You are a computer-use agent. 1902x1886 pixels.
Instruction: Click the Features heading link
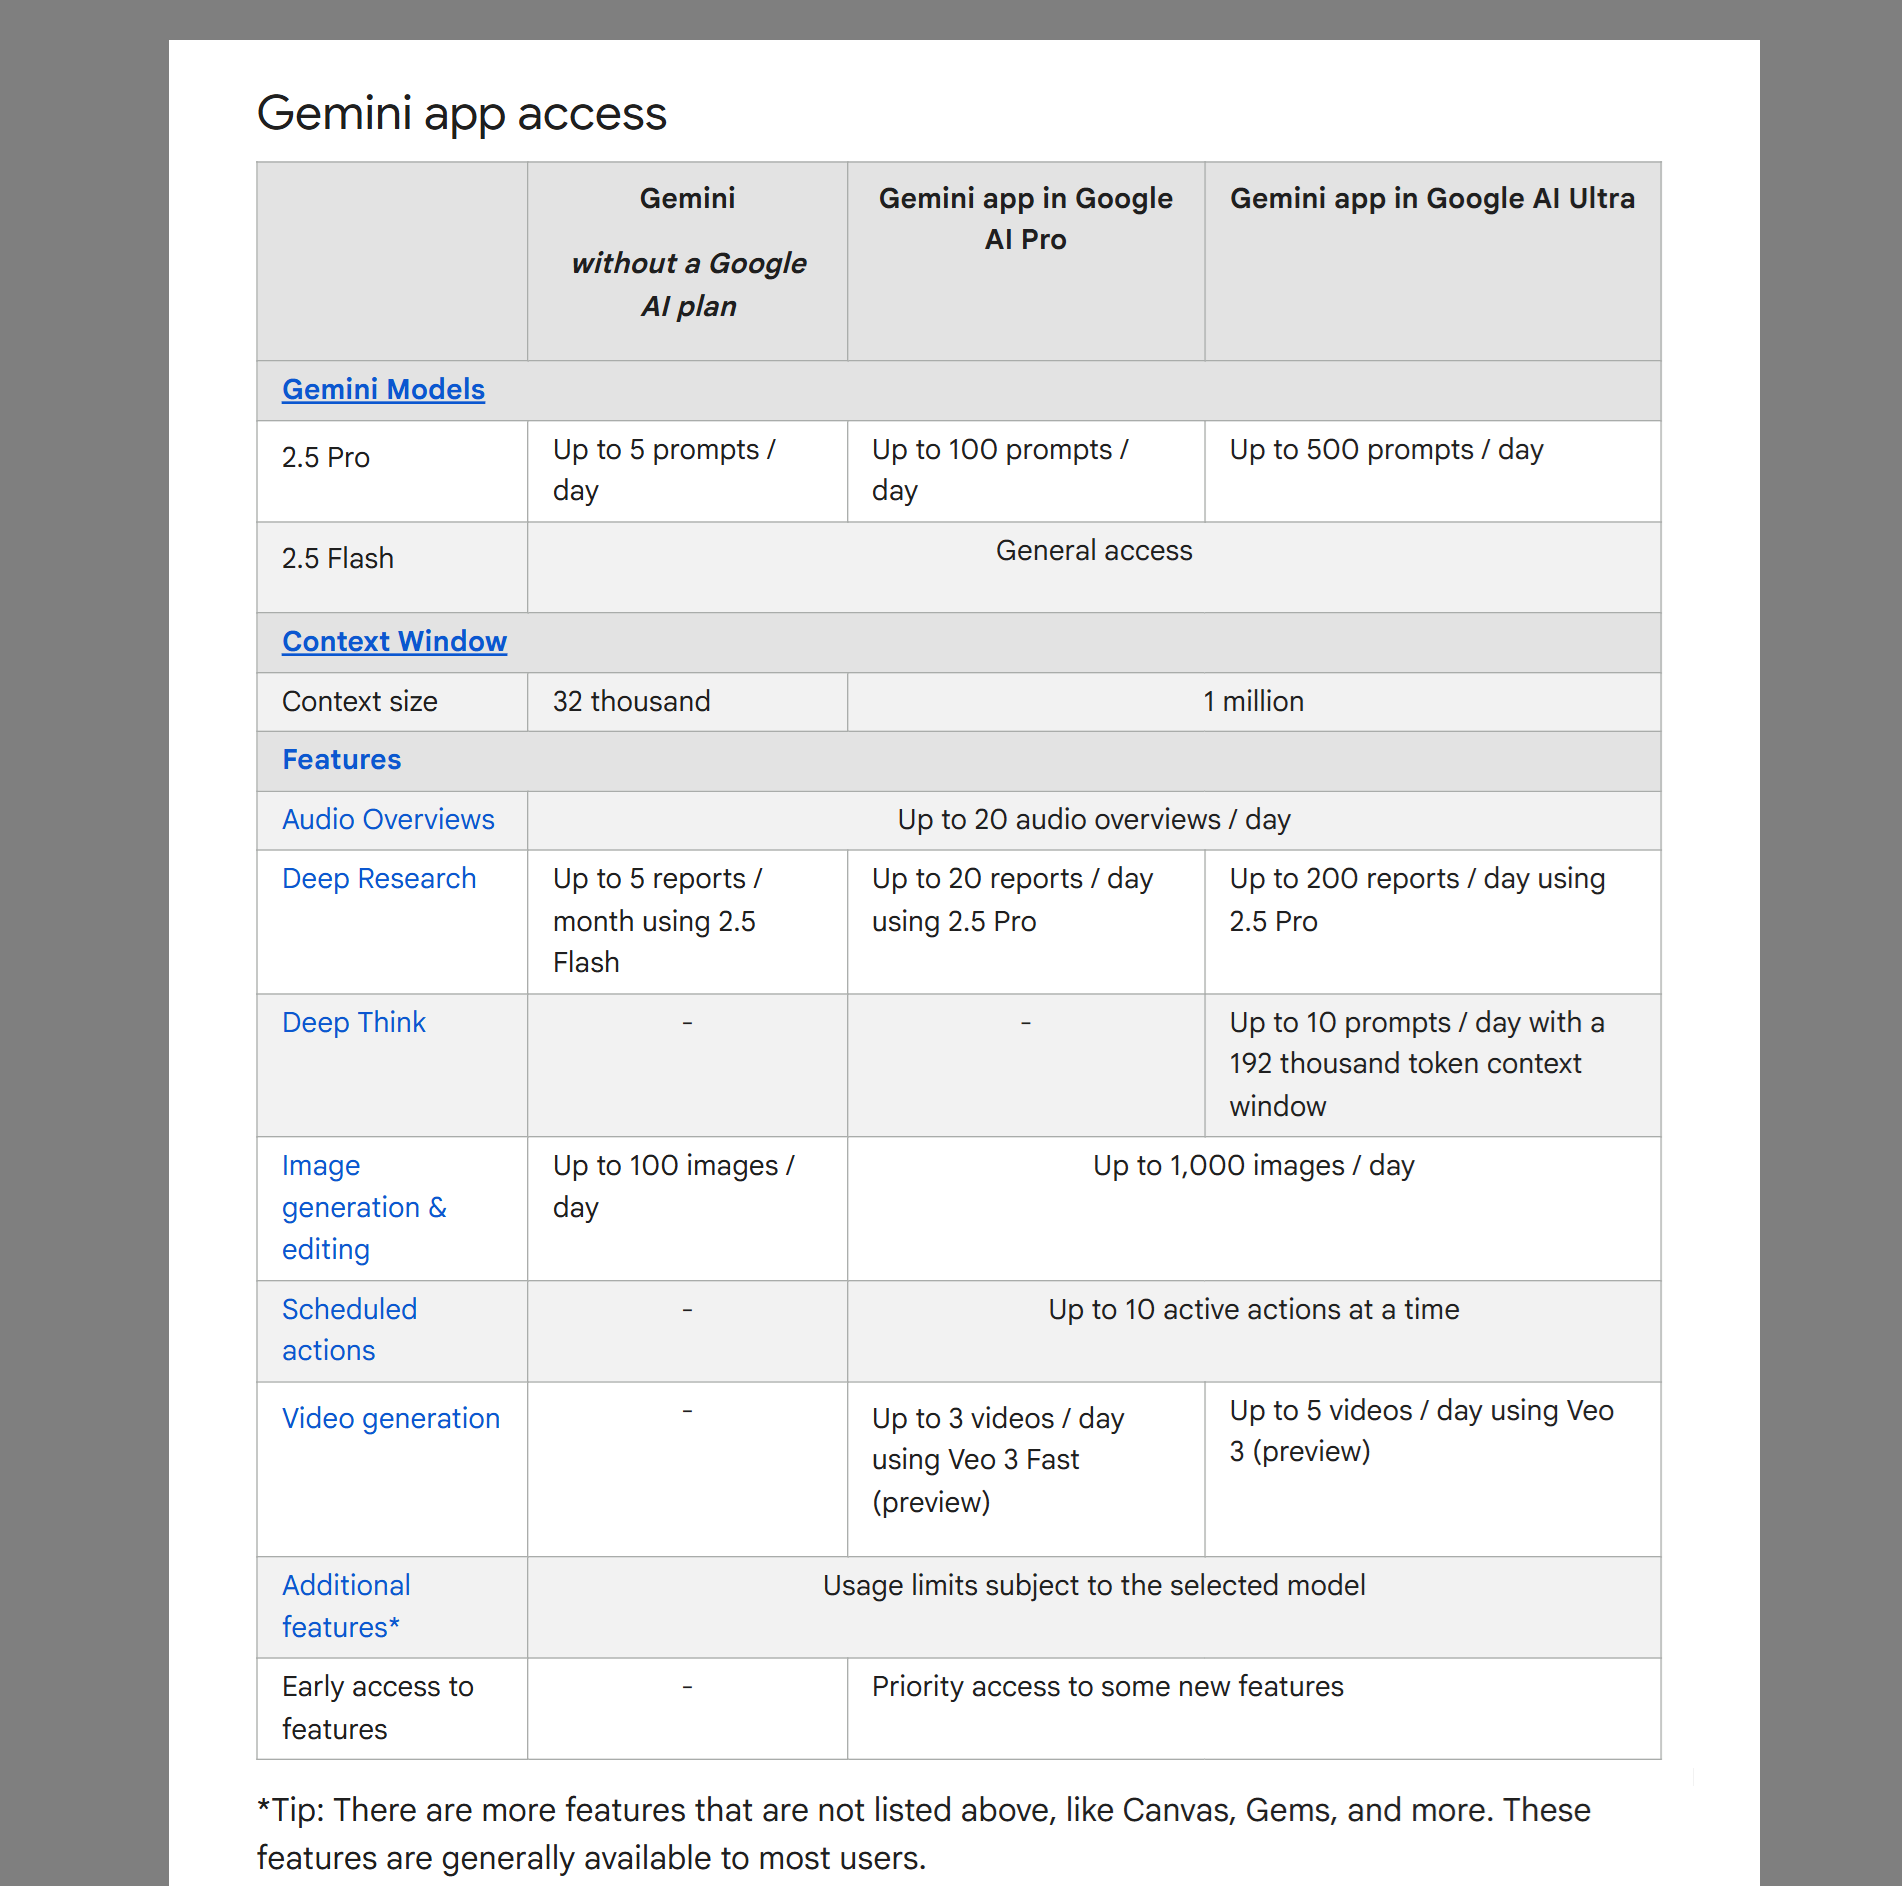coord(341,759)
